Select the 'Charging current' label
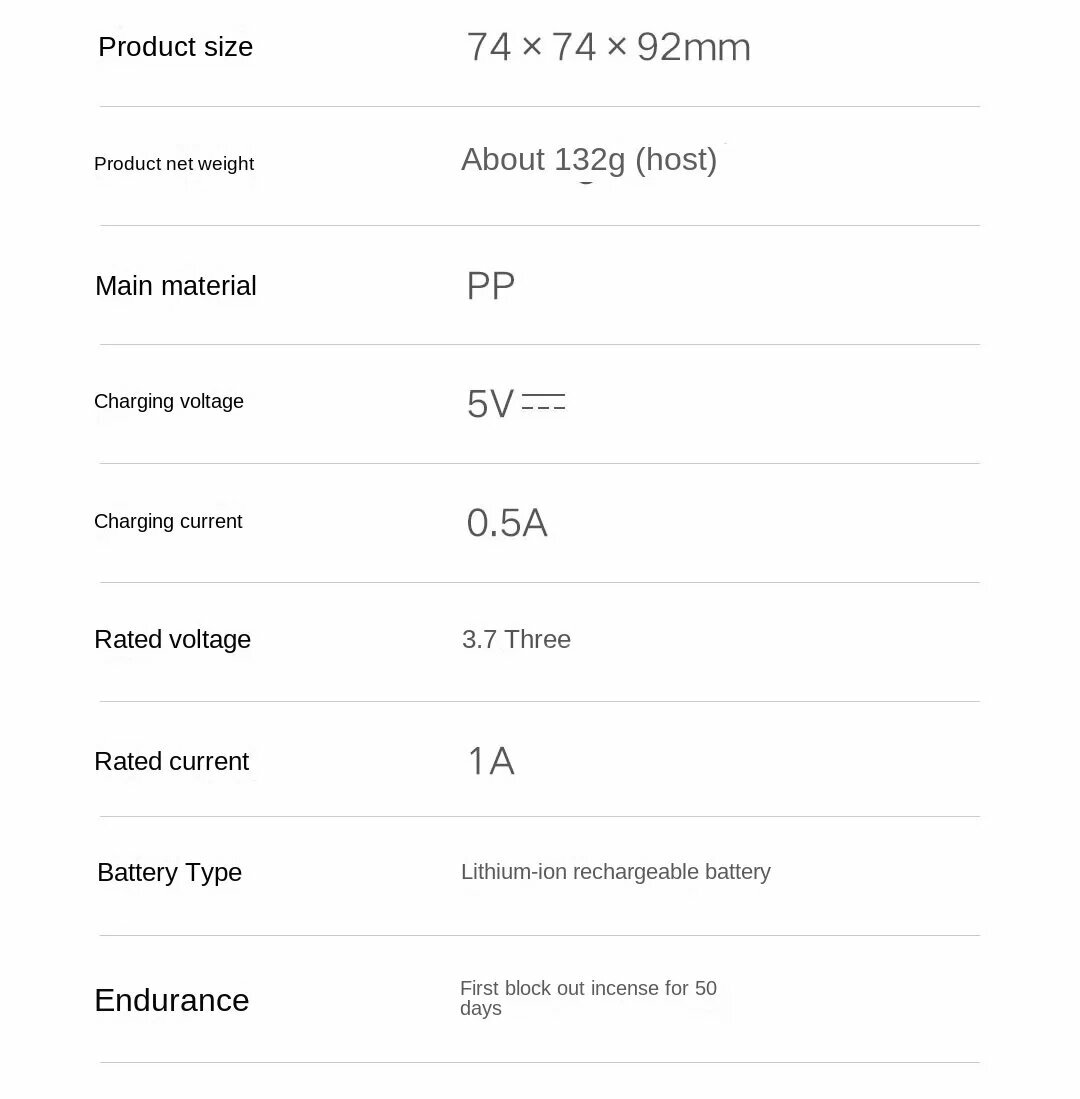The height and width of the screenshot is (1099, 1080). pyautogui.click(x=168, y=522)
